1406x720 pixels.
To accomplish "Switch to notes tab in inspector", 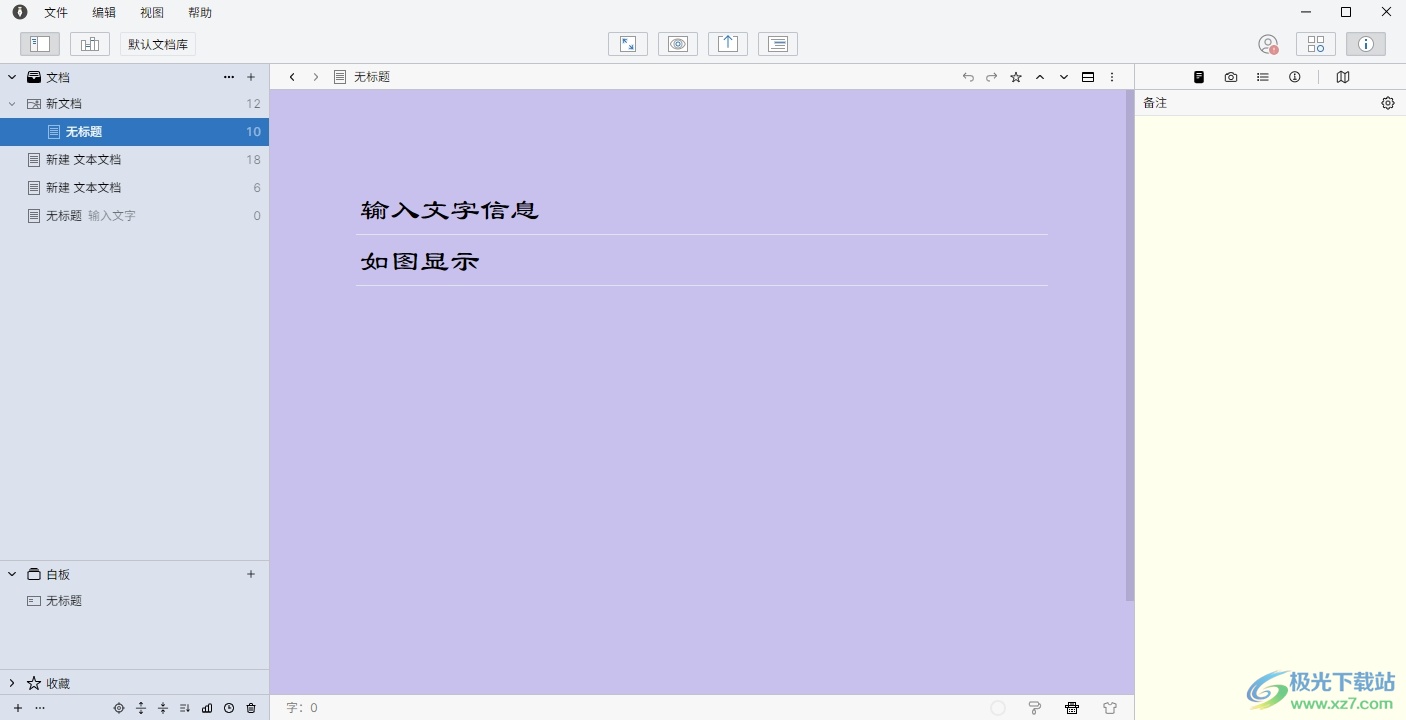I will (x=1199, y=77).
